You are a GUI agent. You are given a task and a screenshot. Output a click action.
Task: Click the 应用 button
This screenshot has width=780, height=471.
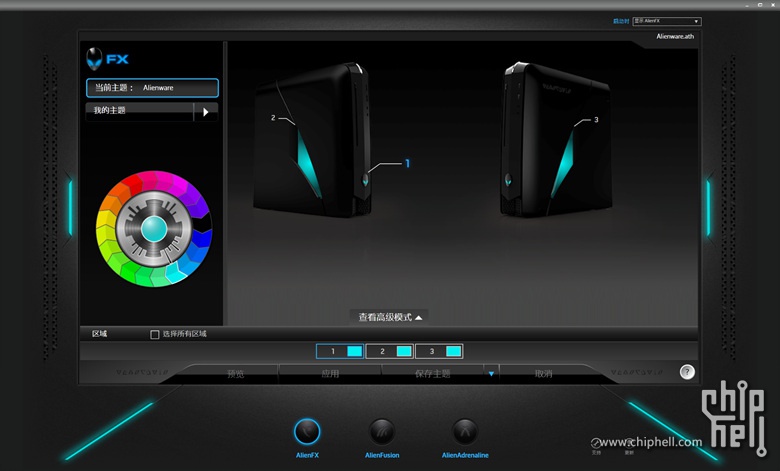(x=330, y=374)
